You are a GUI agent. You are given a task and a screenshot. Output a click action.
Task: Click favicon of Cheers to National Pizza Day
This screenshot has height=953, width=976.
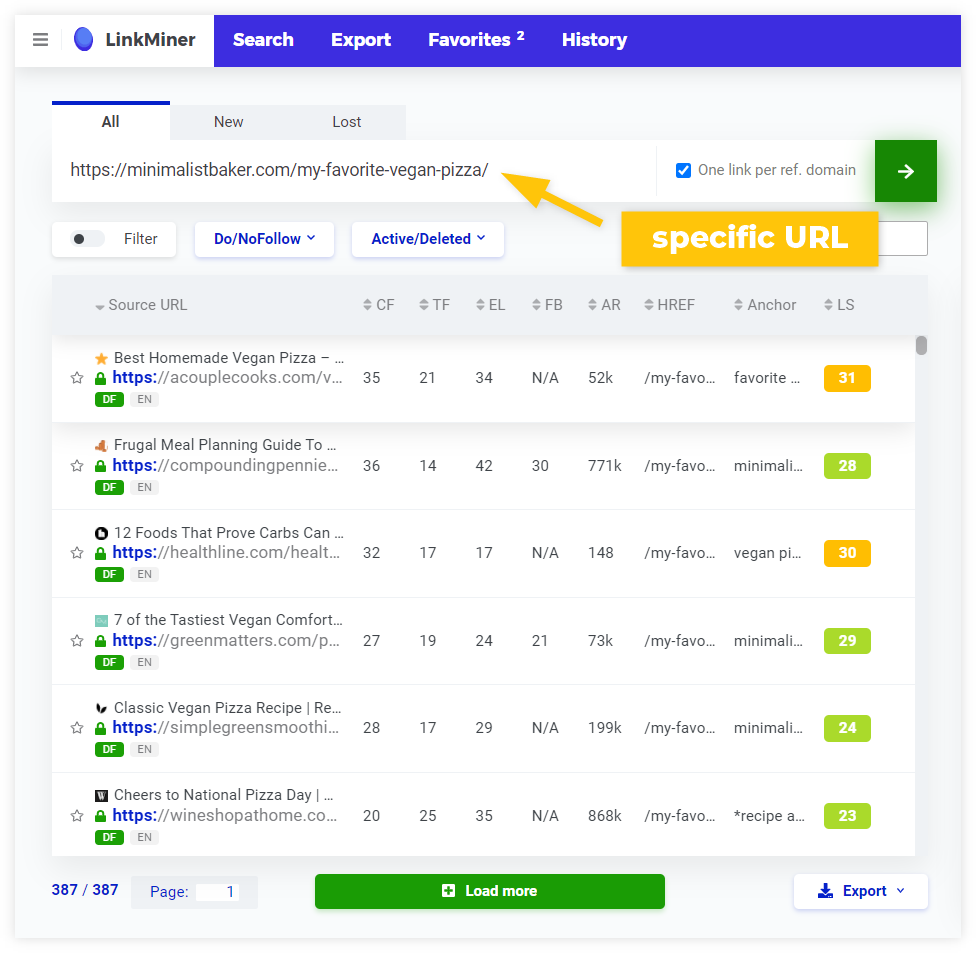click(101, 796)
